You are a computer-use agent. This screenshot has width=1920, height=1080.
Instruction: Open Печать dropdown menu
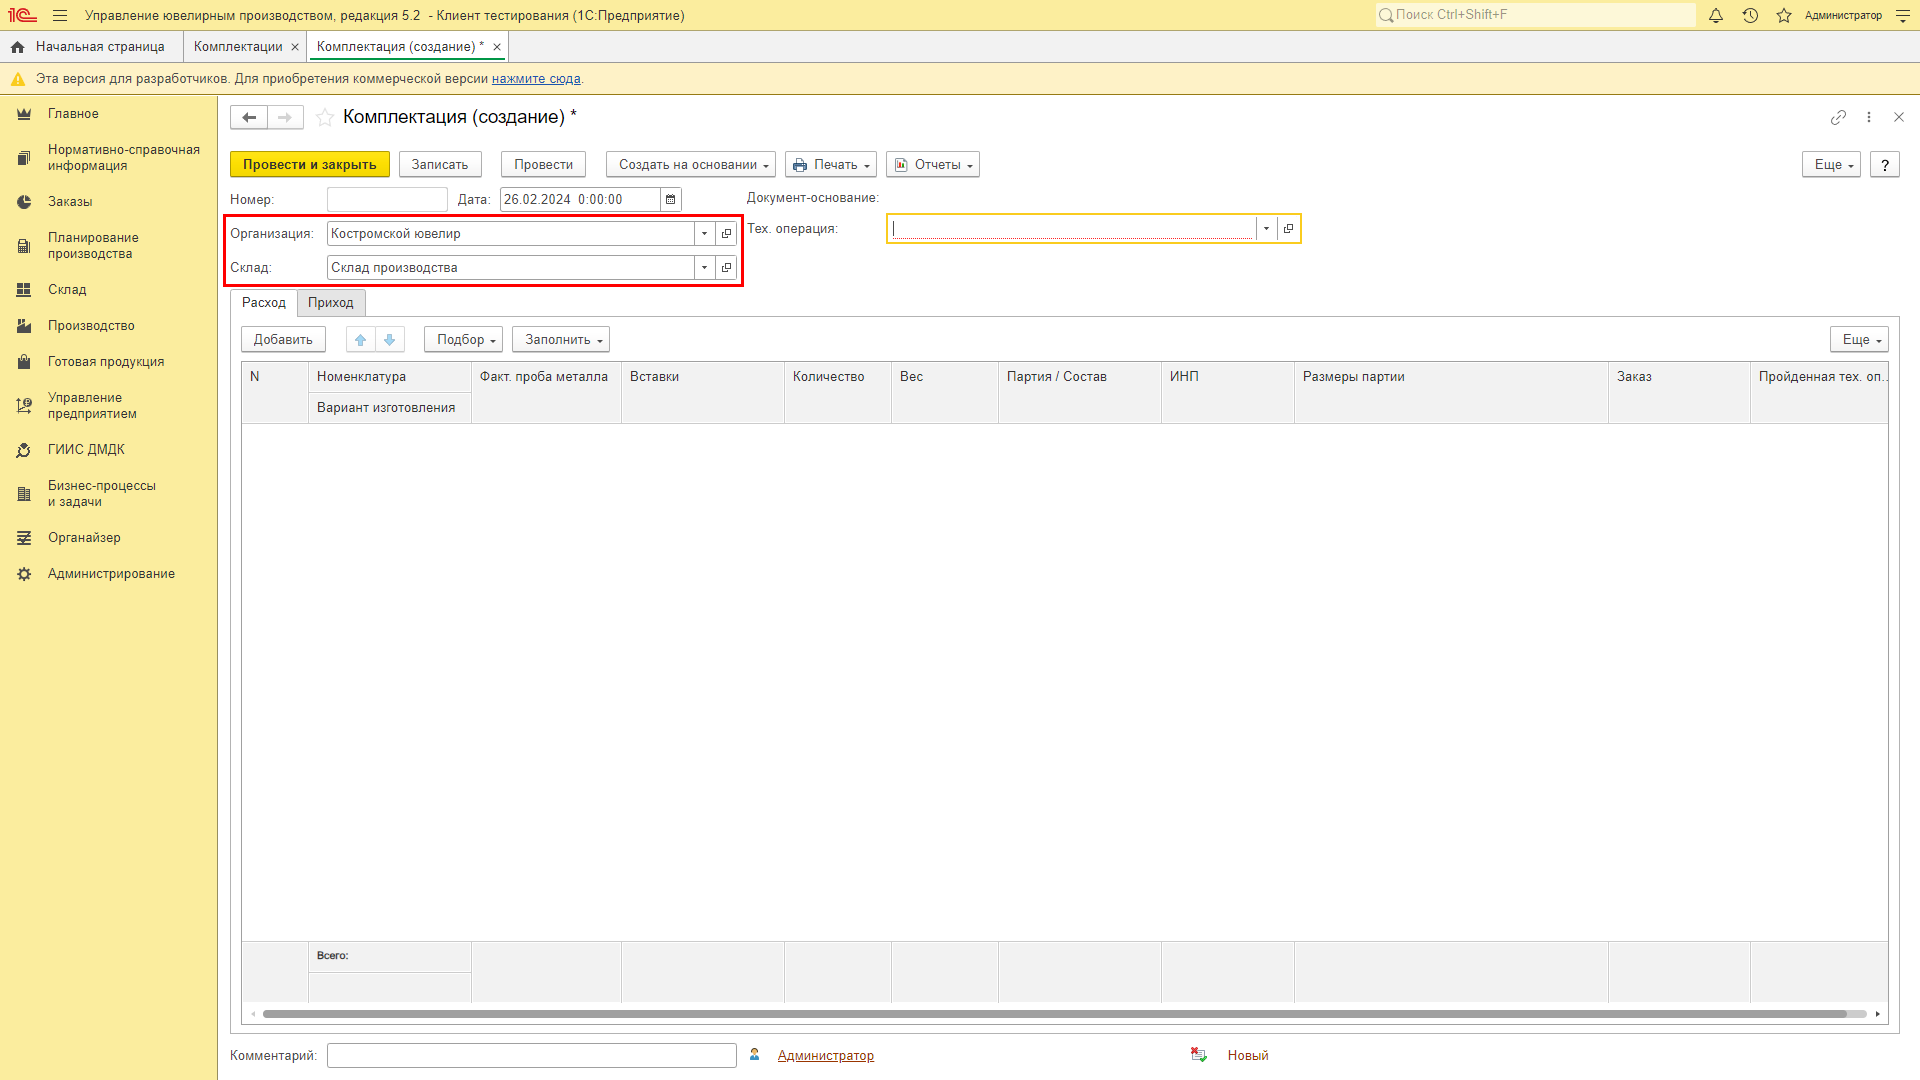click(831, 165)
